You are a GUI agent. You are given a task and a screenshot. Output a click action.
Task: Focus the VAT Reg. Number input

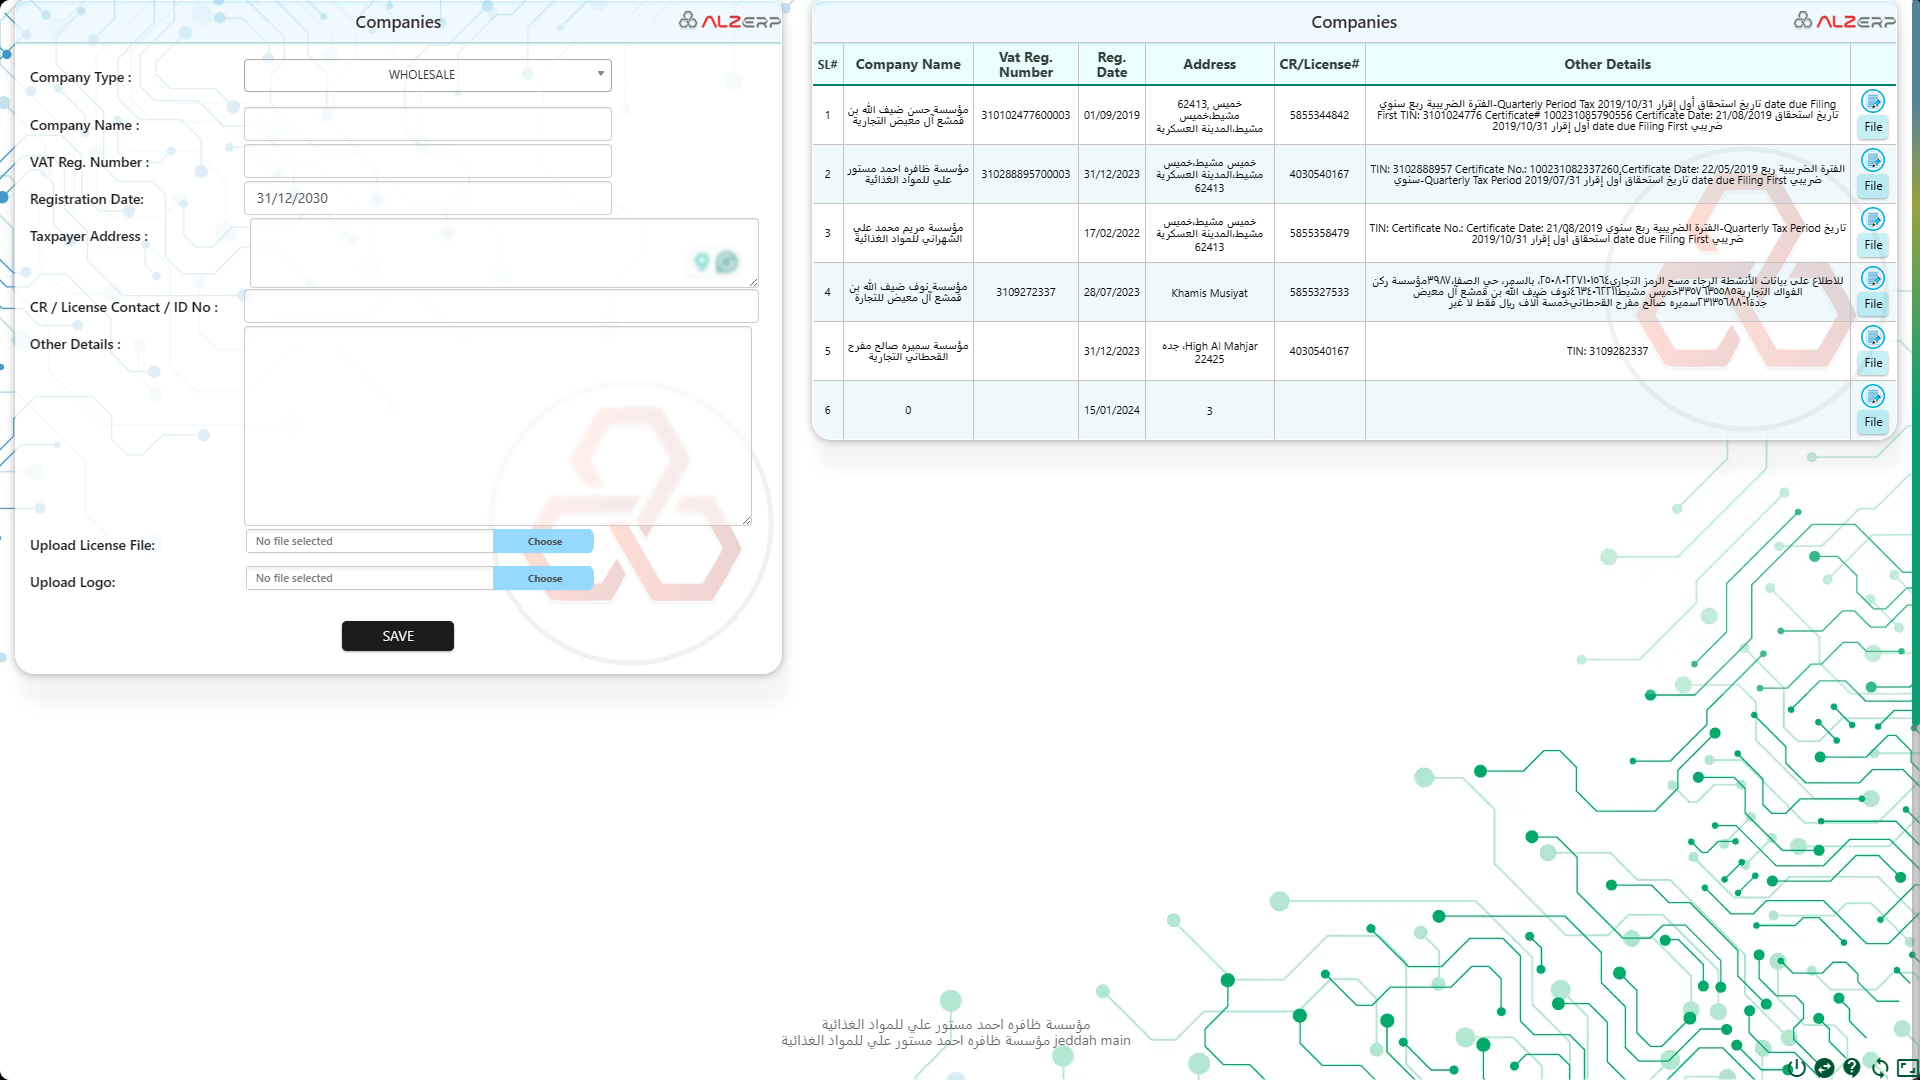click(428, 161)
